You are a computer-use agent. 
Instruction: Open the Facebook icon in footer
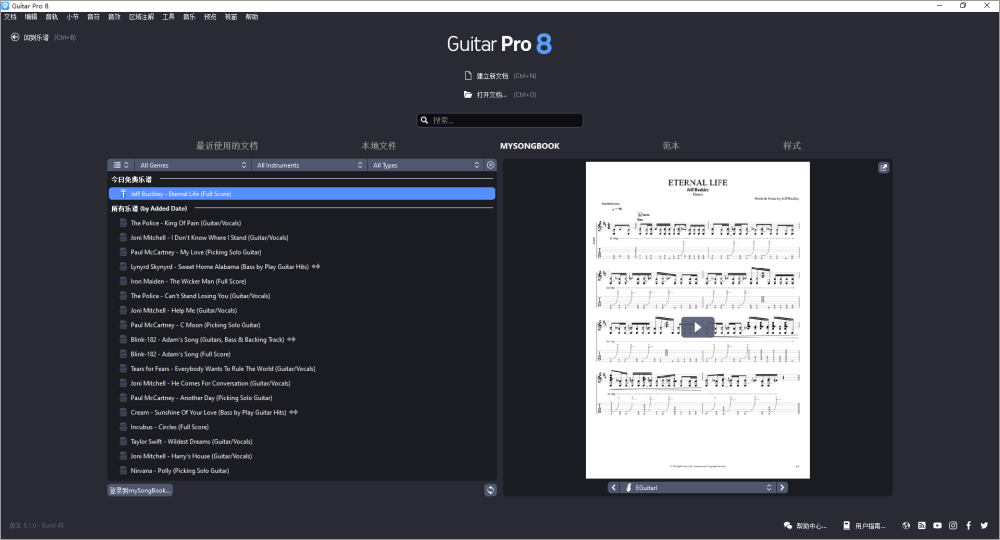[968, 525]
